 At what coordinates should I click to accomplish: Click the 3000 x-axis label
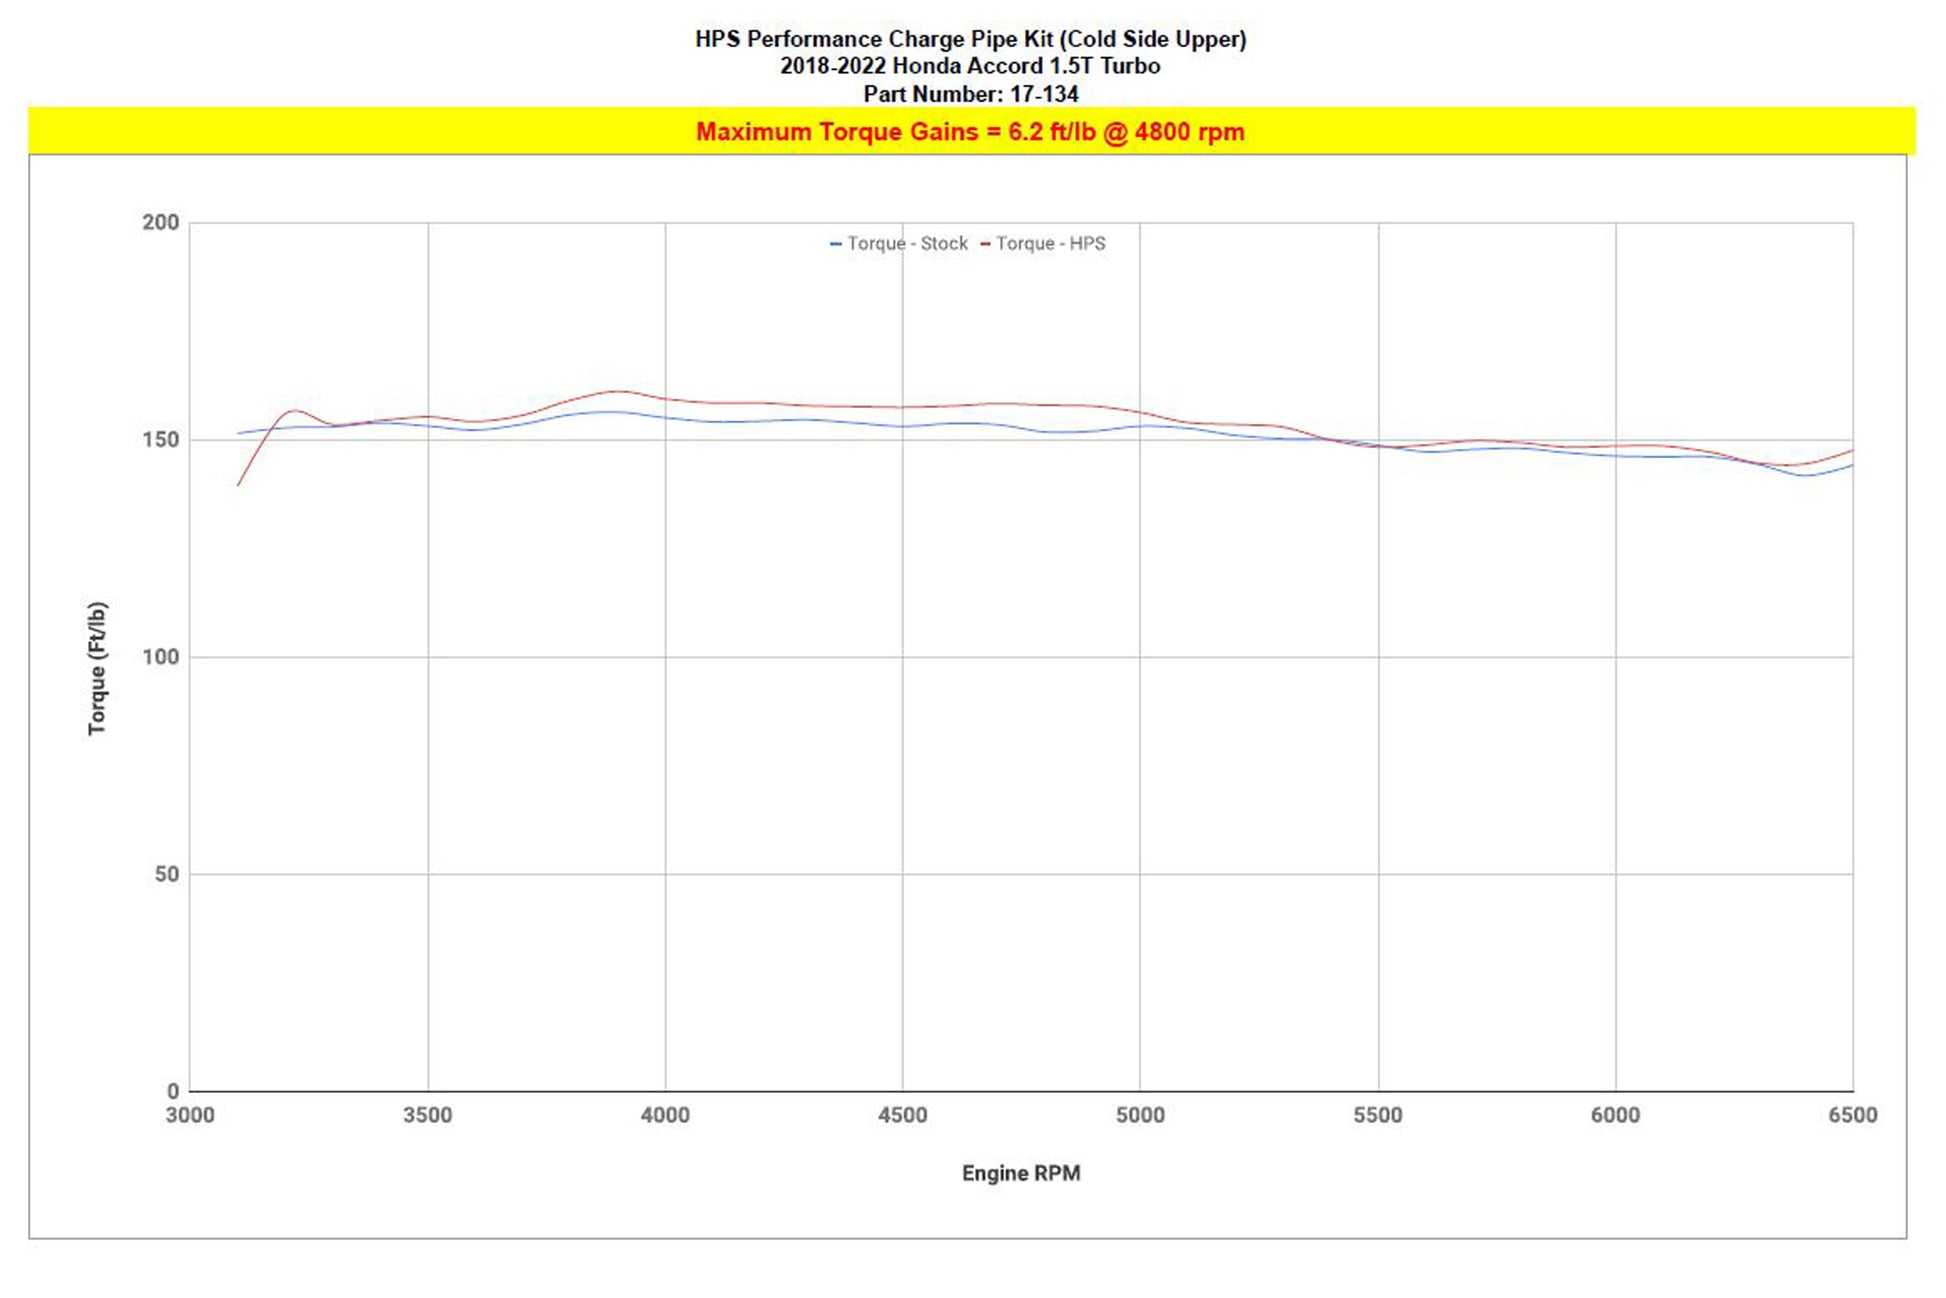(x=189, y=1115)
